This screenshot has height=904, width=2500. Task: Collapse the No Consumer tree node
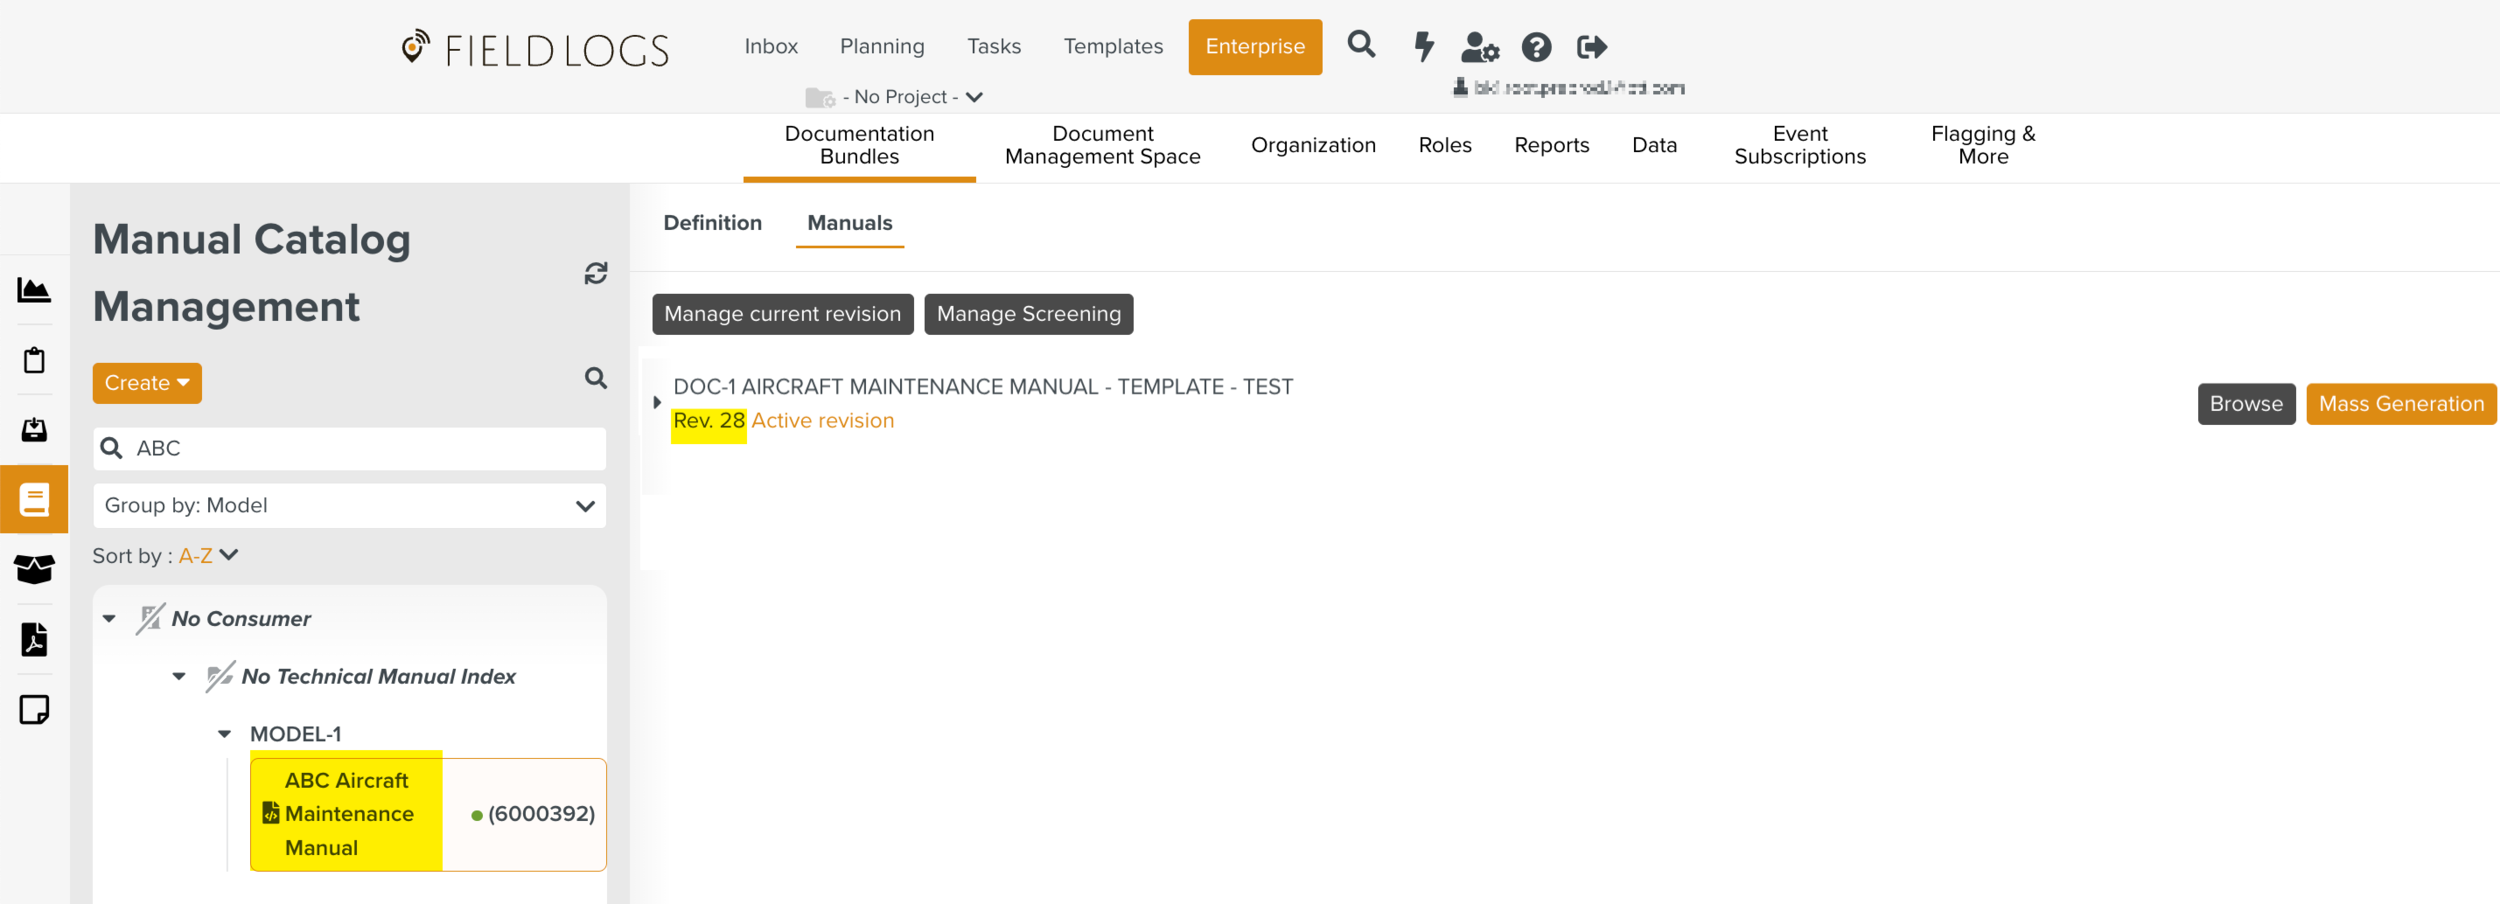[x=110, y=619]
